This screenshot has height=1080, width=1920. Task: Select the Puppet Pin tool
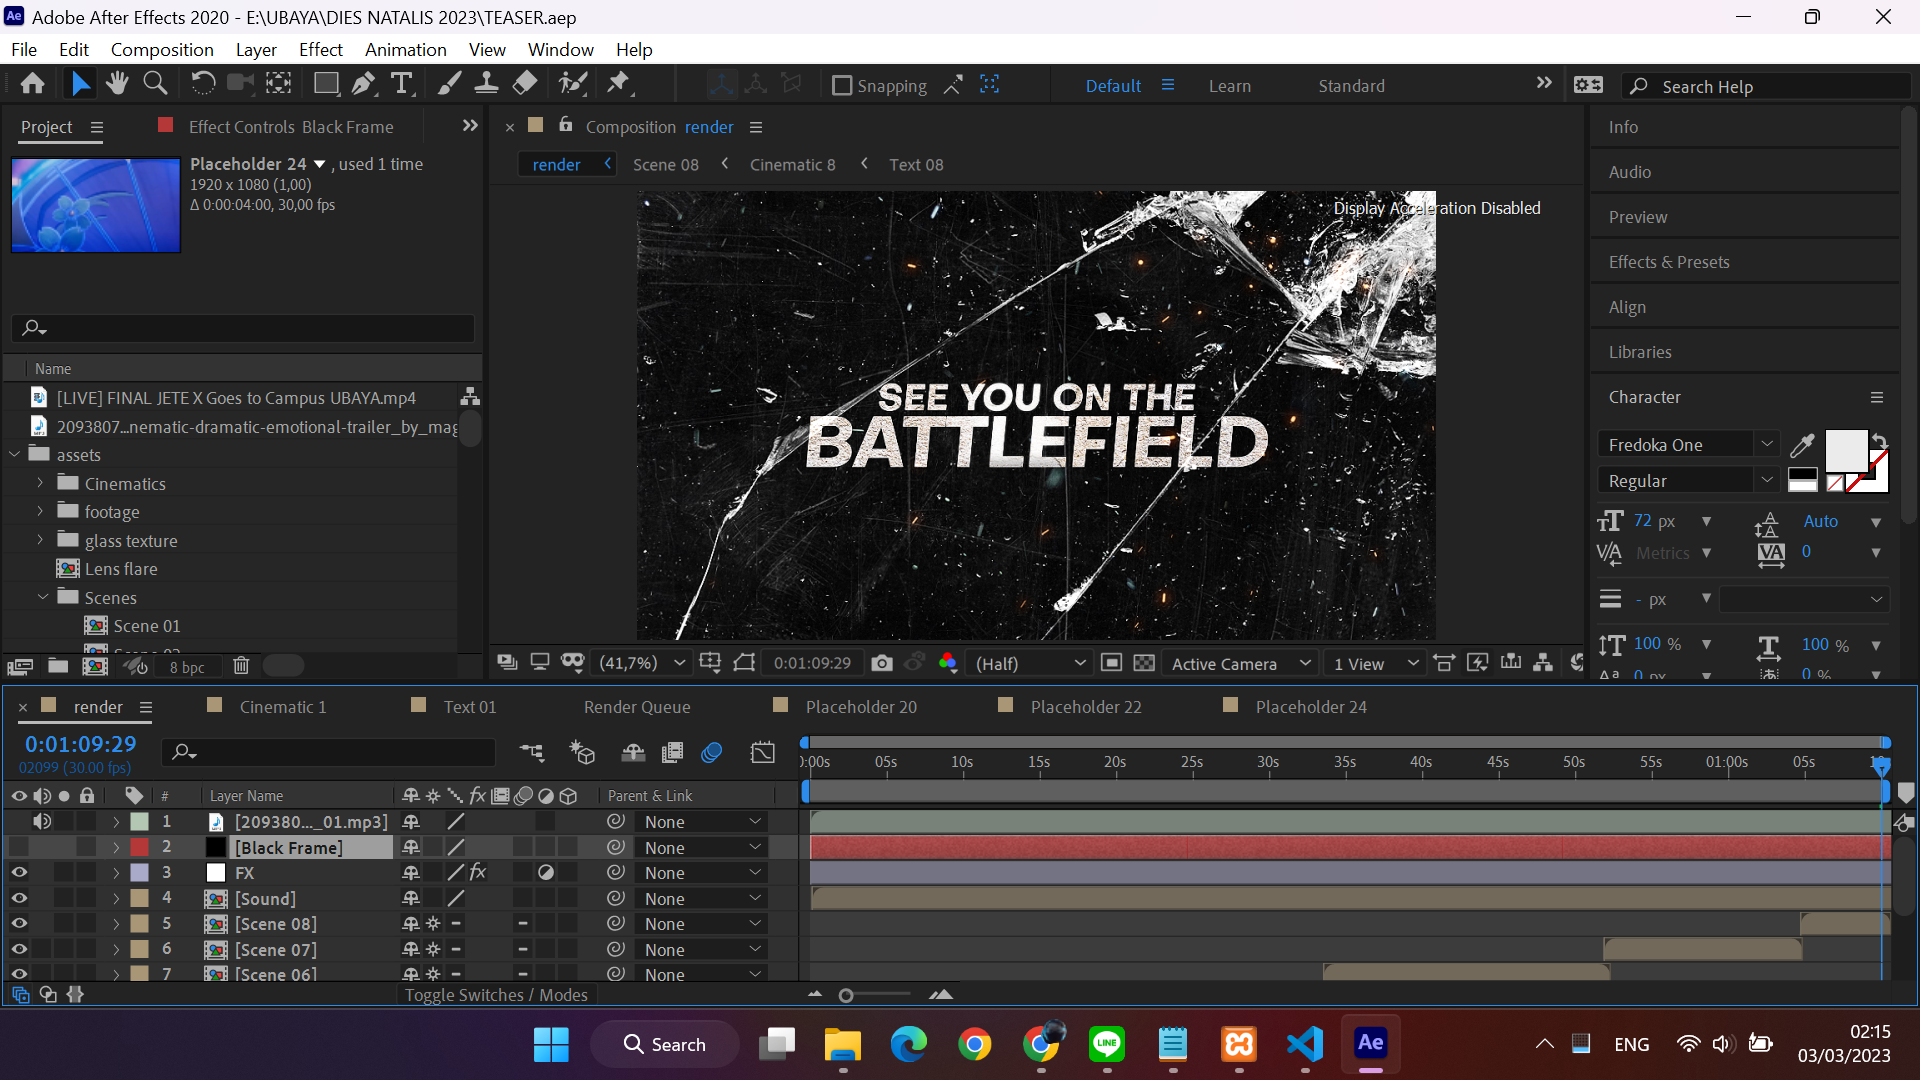tap(619, 84)
